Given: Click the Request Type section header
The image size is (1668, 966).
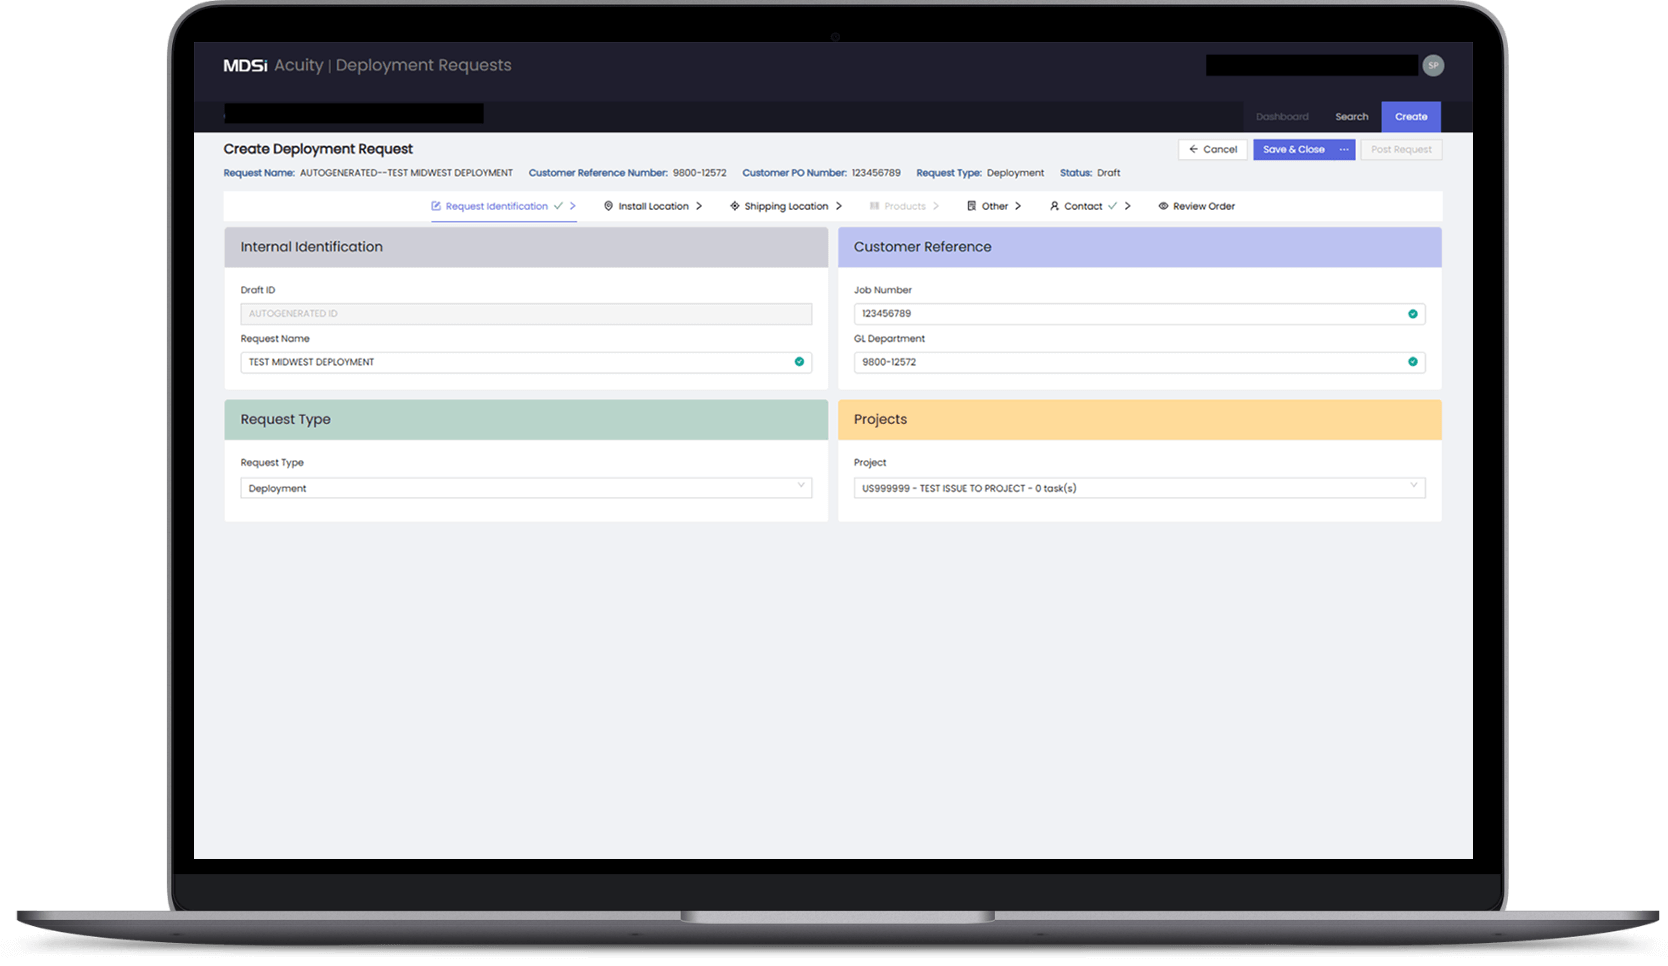Looking at the screenshot, I should [526, 420].
